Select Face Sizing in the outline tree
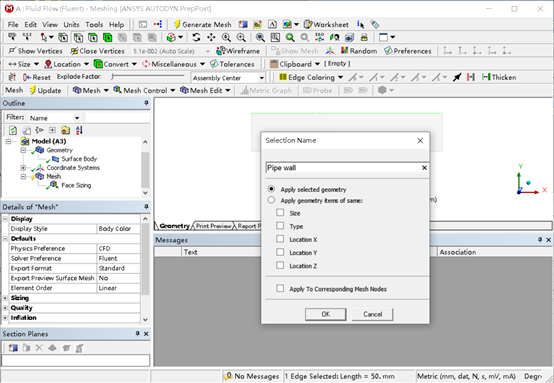Image resolution: width=554 pixels, height=383 pixels. click(76, 185)
